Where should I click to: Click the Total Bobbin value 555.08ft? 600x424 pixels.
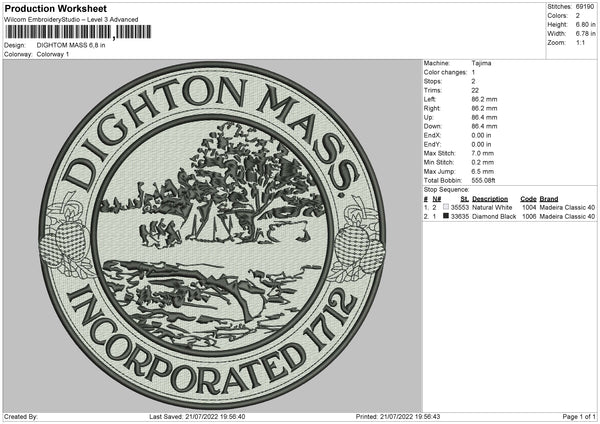point(483,180)
